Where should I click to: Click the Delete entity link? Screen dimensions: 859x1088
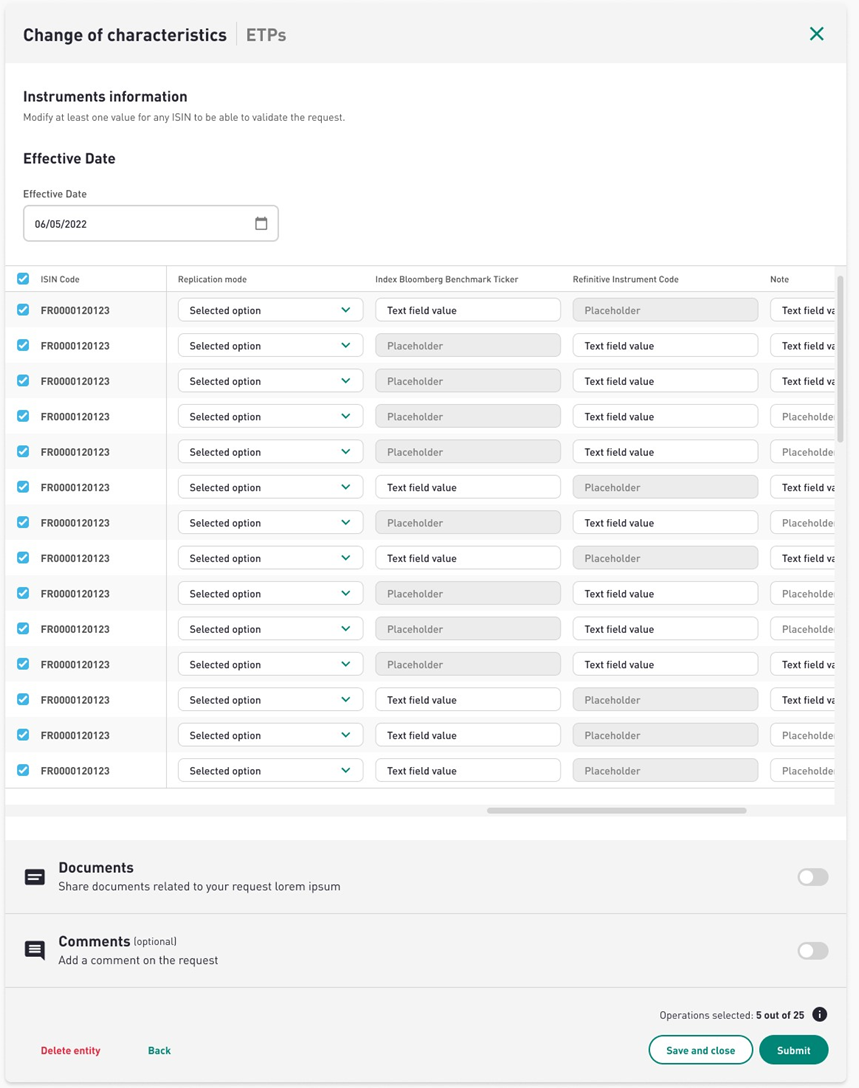[x=70, y=1051]
